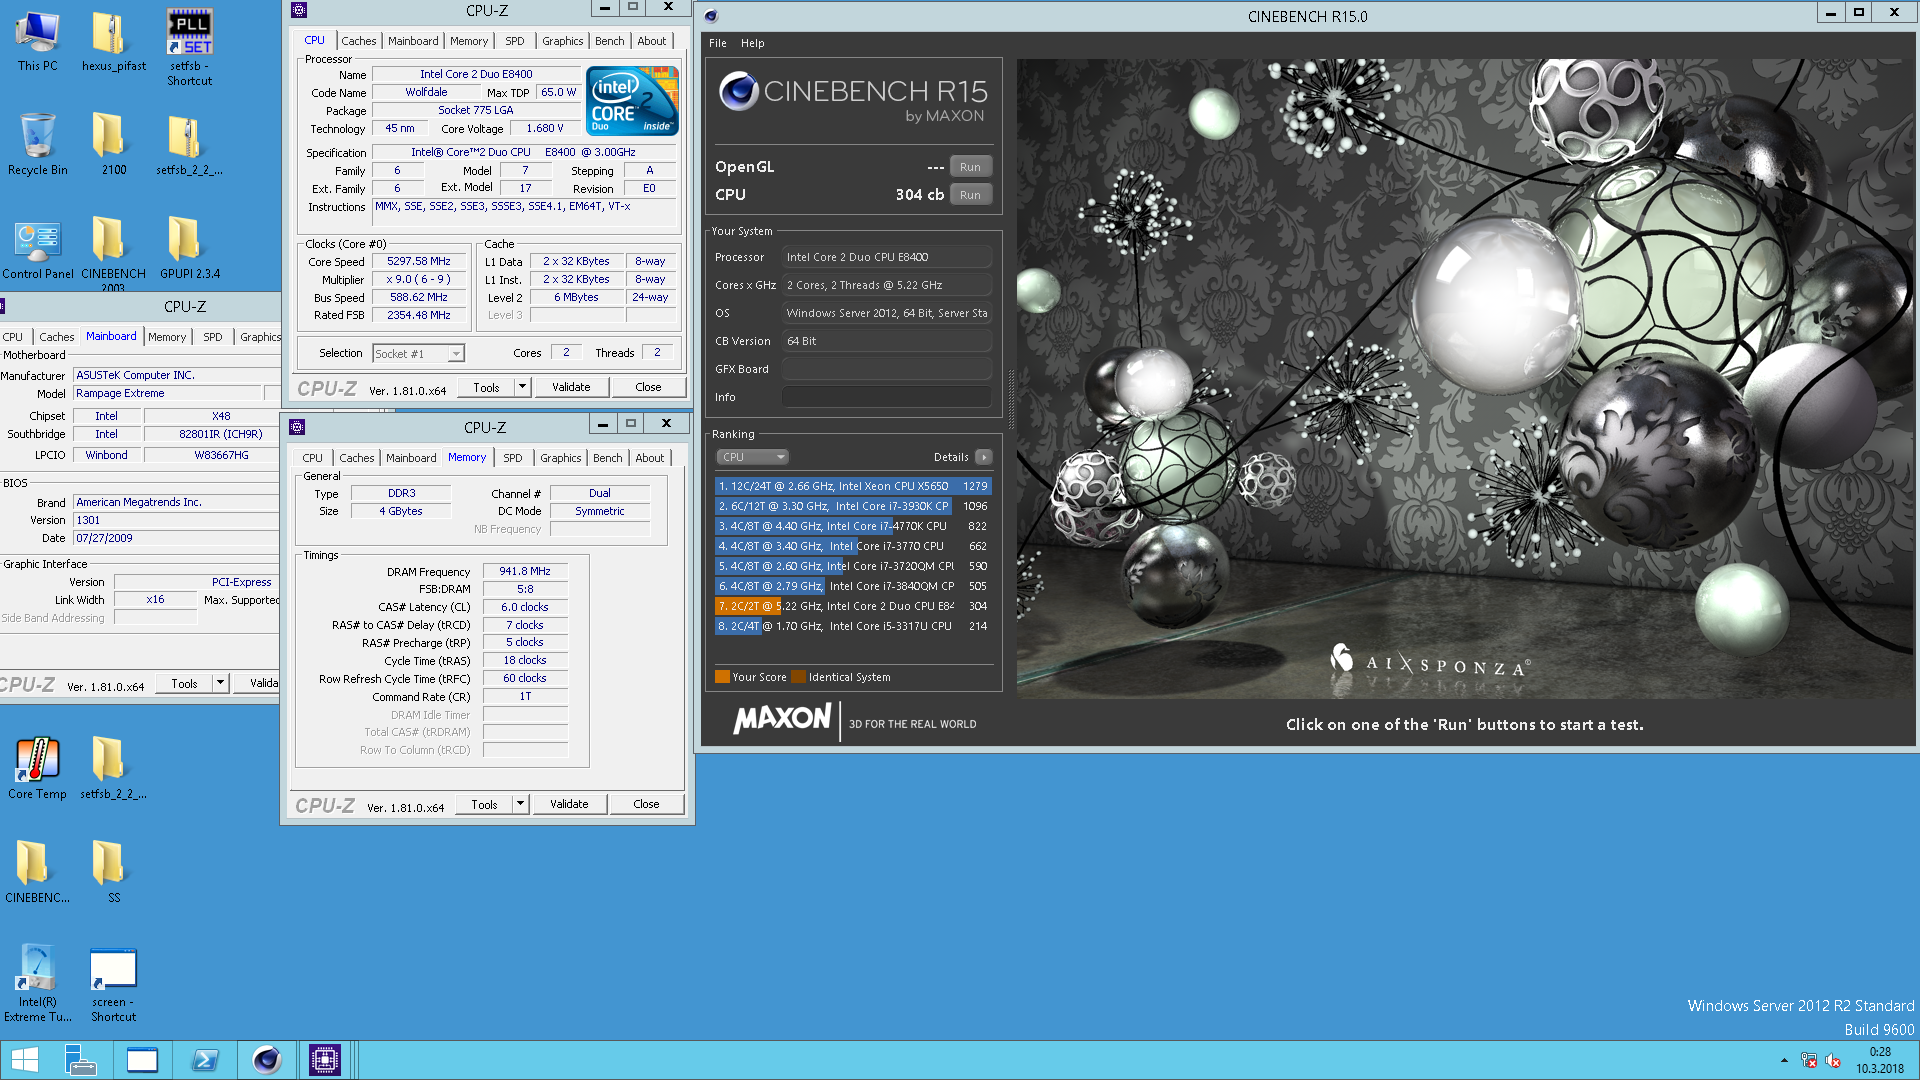
Task: Expand Tools dropdown arrow in CPU-Z Memory window
Action: 520,804
